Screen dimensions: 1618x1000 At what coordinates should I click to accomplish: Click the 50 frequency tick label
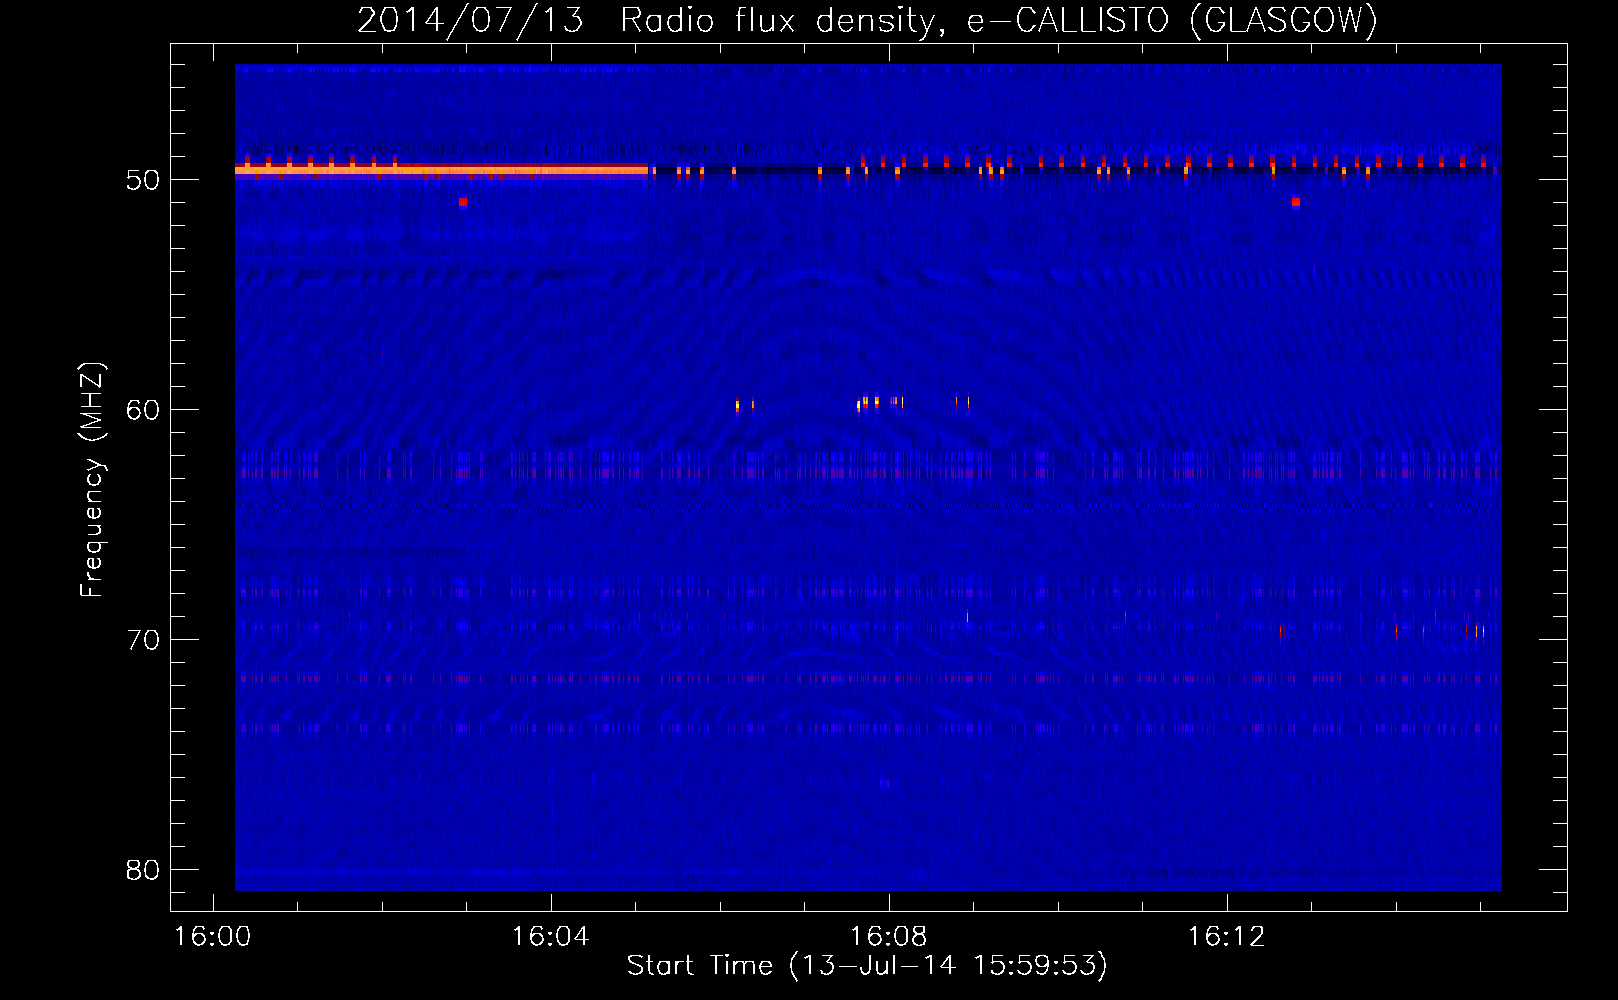click(x=143, y=180)
